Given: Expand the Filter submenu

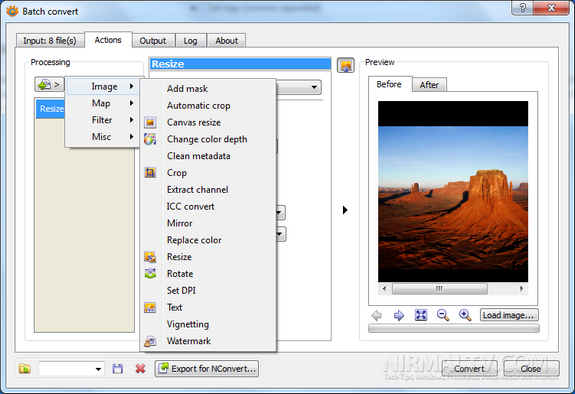Looking at the screenshot, I should (x=102, y=120).
